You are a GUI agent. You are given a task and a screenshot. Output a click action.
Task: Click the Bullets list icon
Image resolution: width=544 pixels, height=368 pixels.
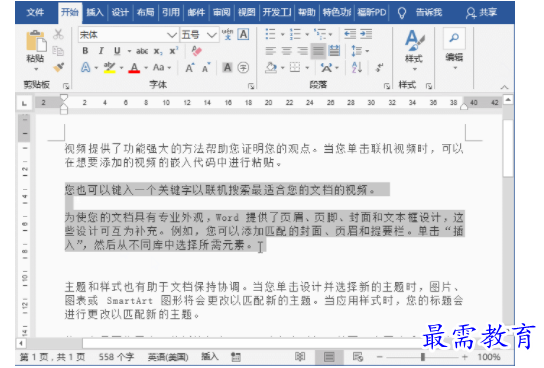click(x=270, y=34)
